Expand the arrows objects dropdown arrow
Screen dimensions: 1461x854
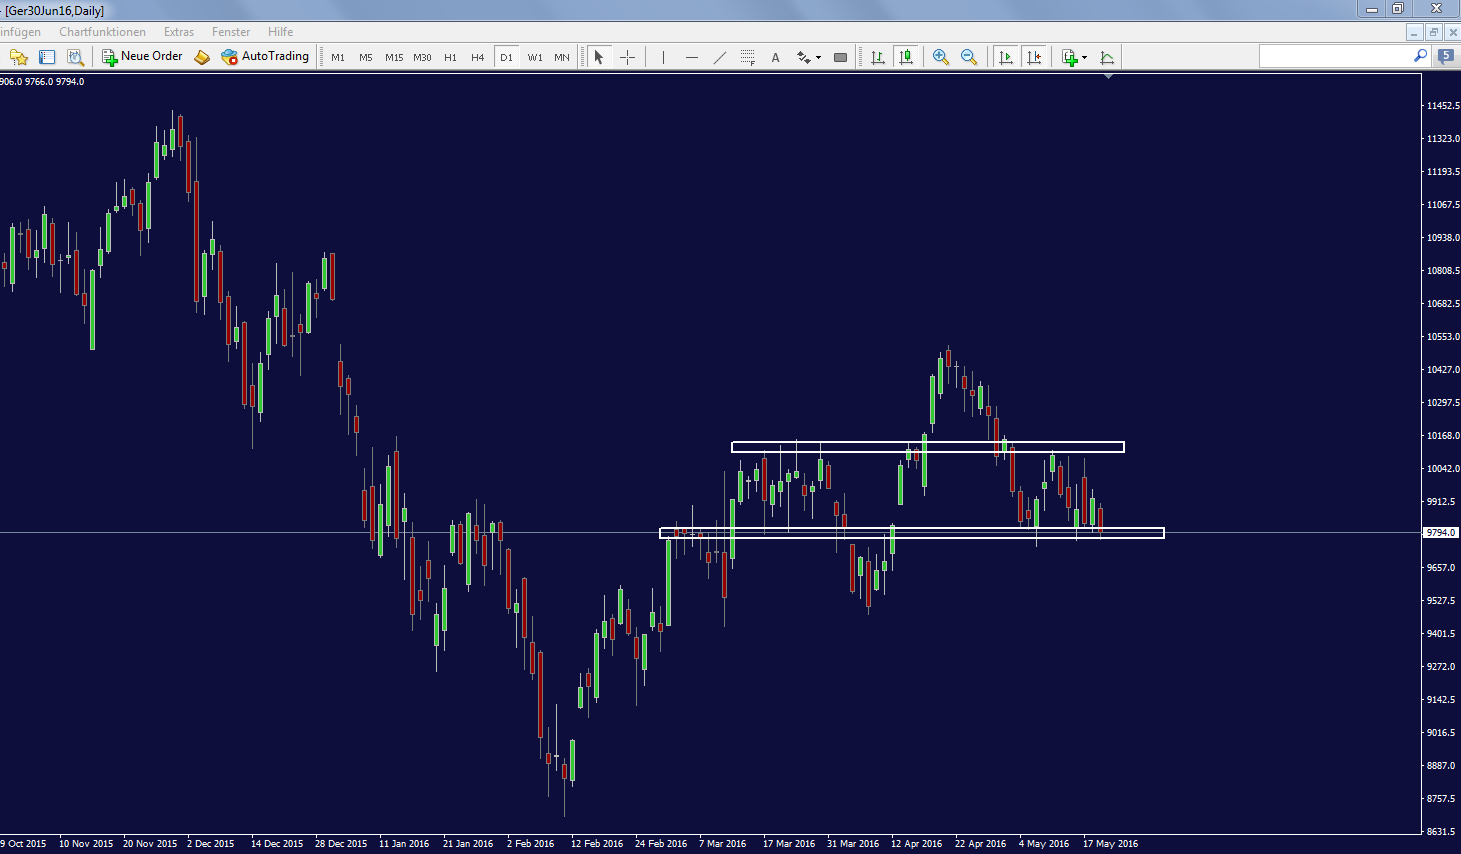(x=818, y=57)
